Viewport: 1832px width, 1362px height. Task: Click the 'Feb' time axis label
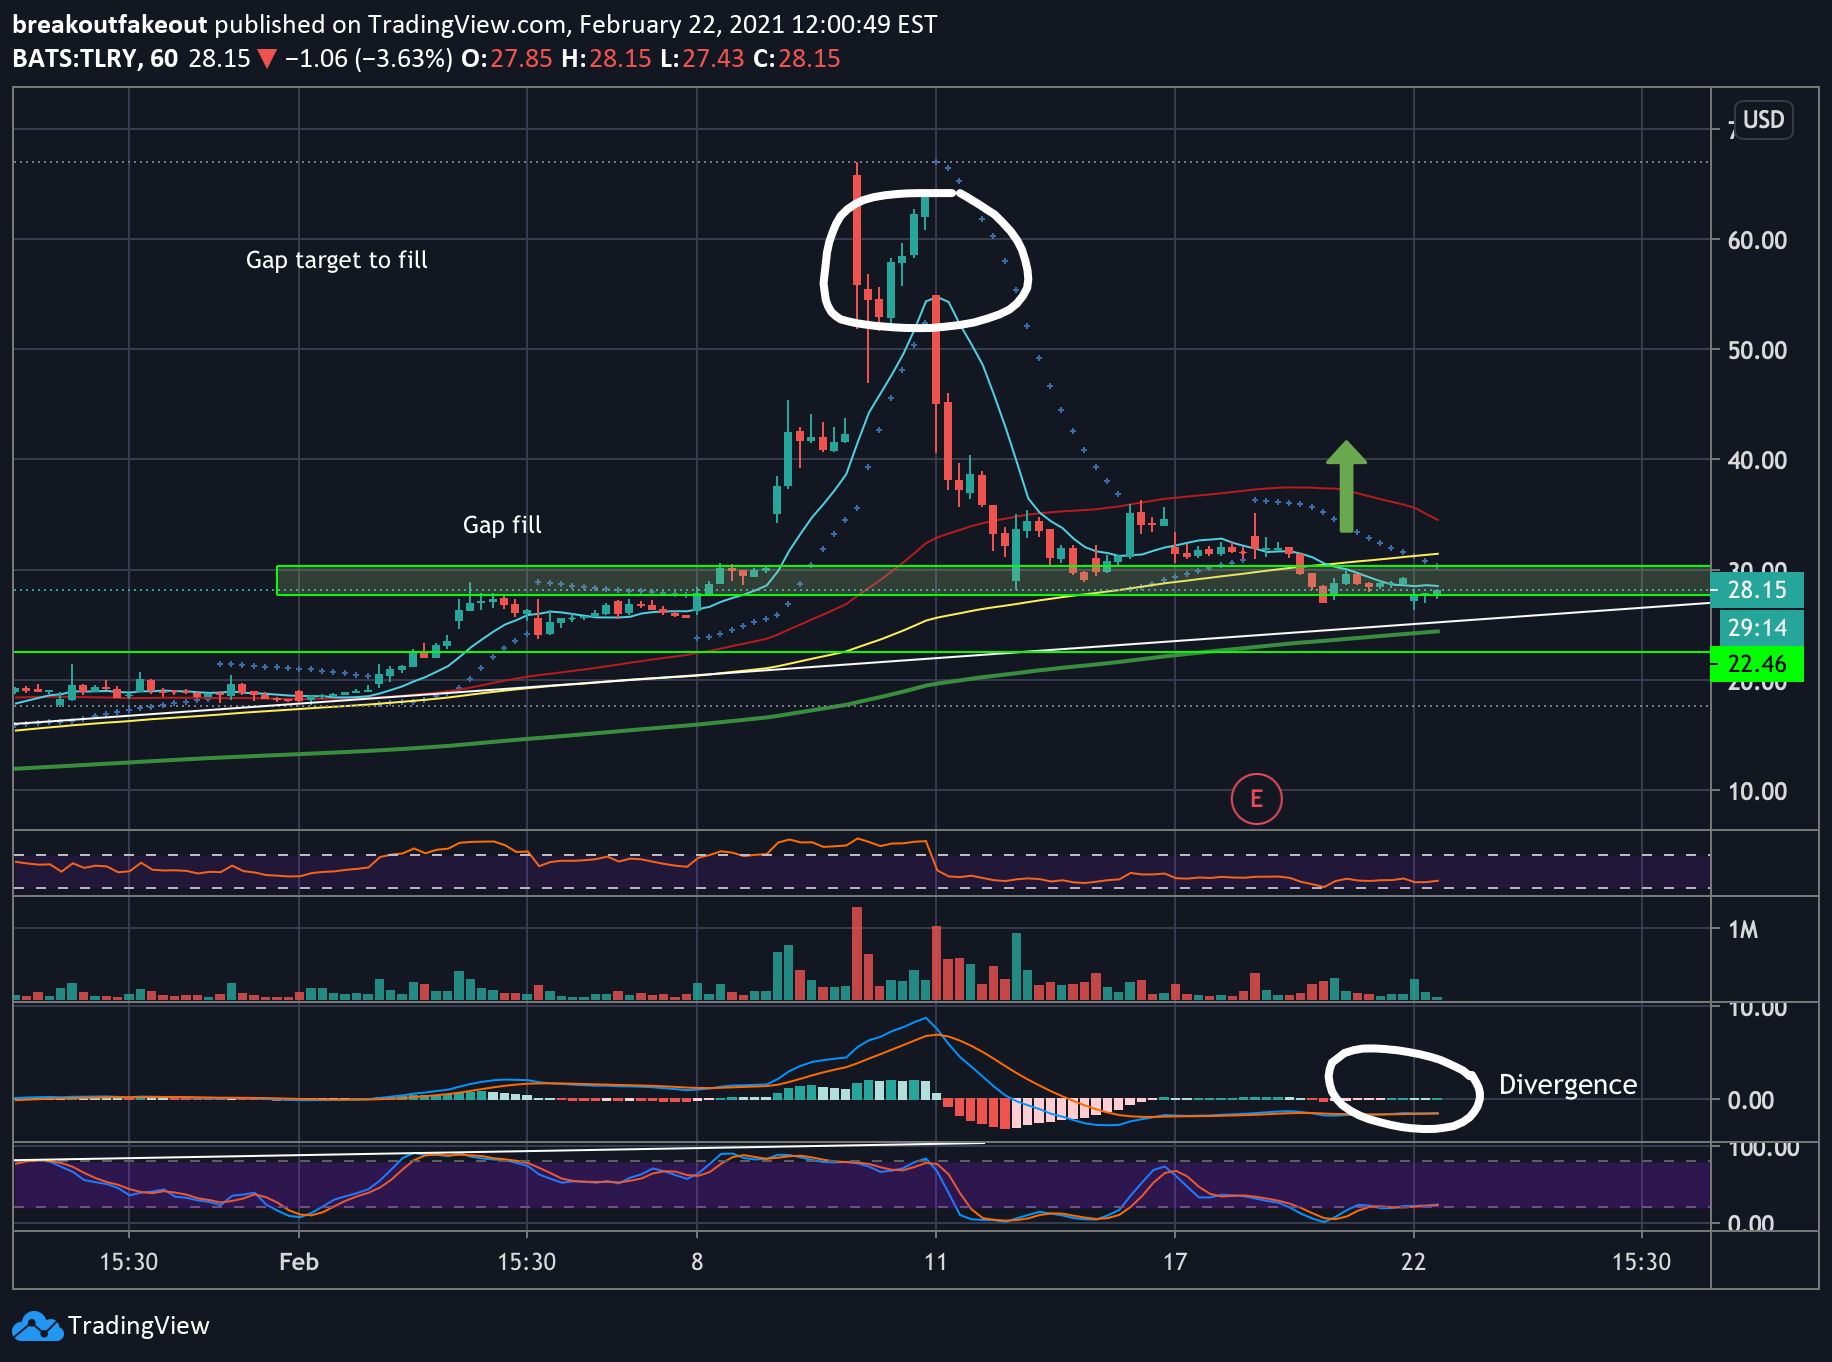coord(299,1262)
